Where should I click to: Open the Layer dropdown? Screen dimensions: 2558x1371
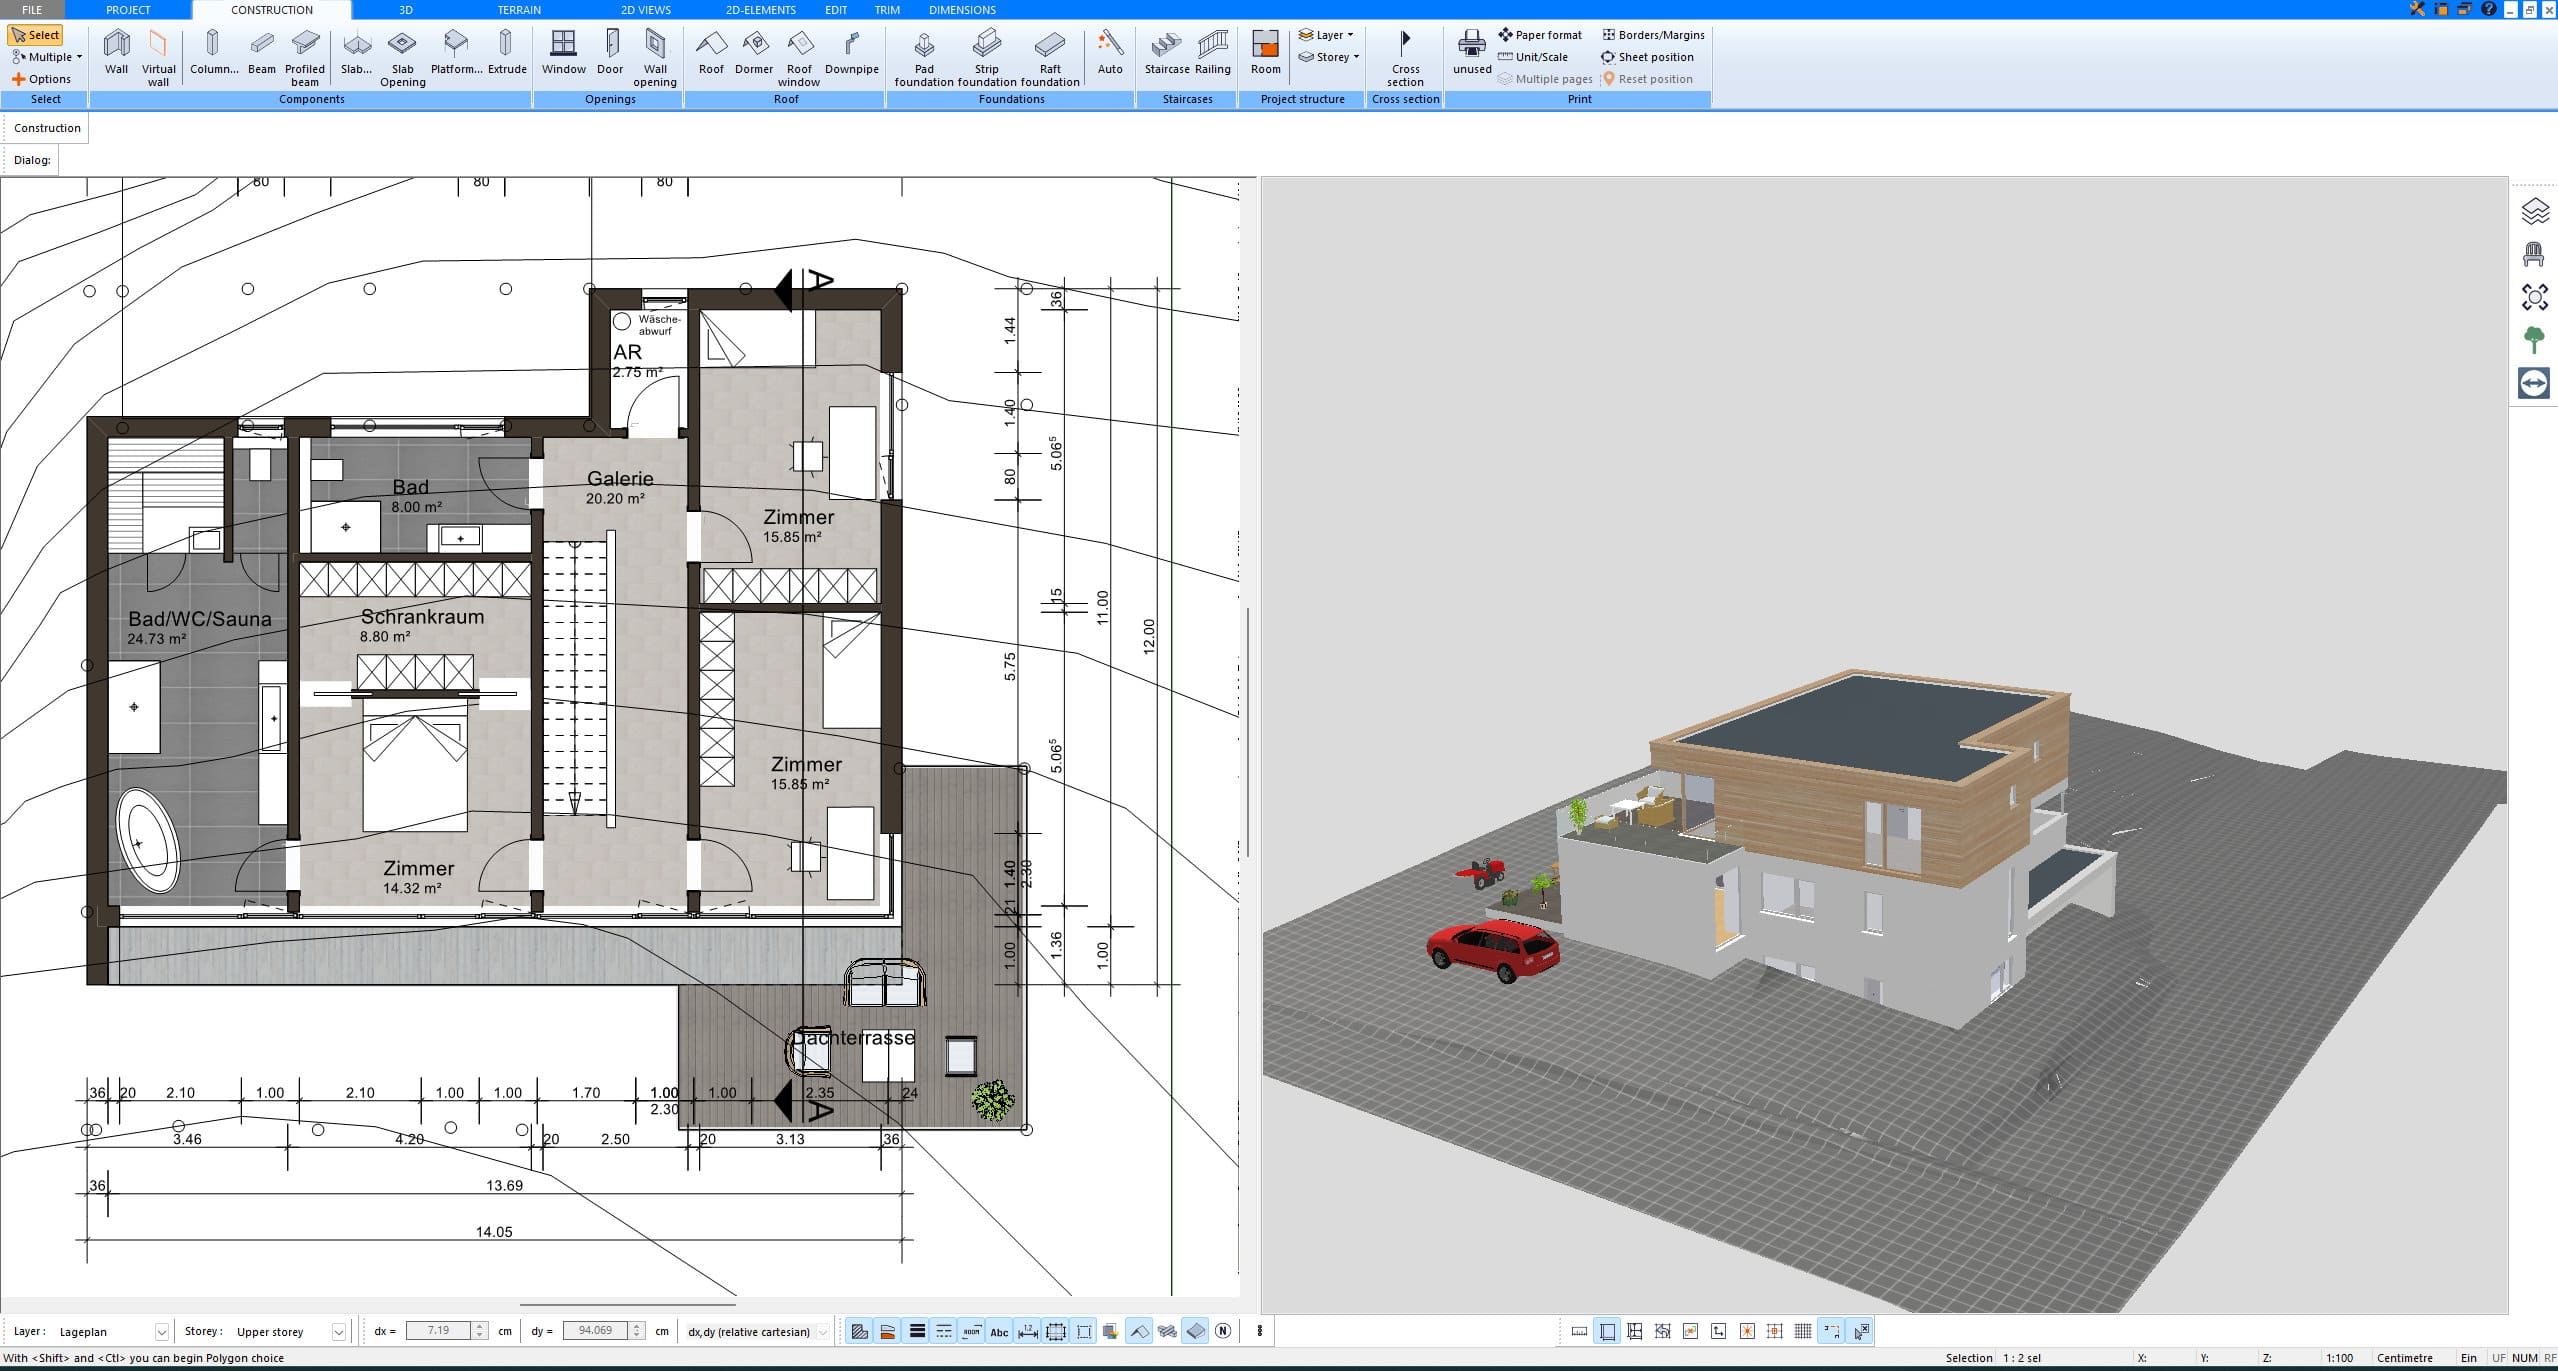tap(1327, 34)
